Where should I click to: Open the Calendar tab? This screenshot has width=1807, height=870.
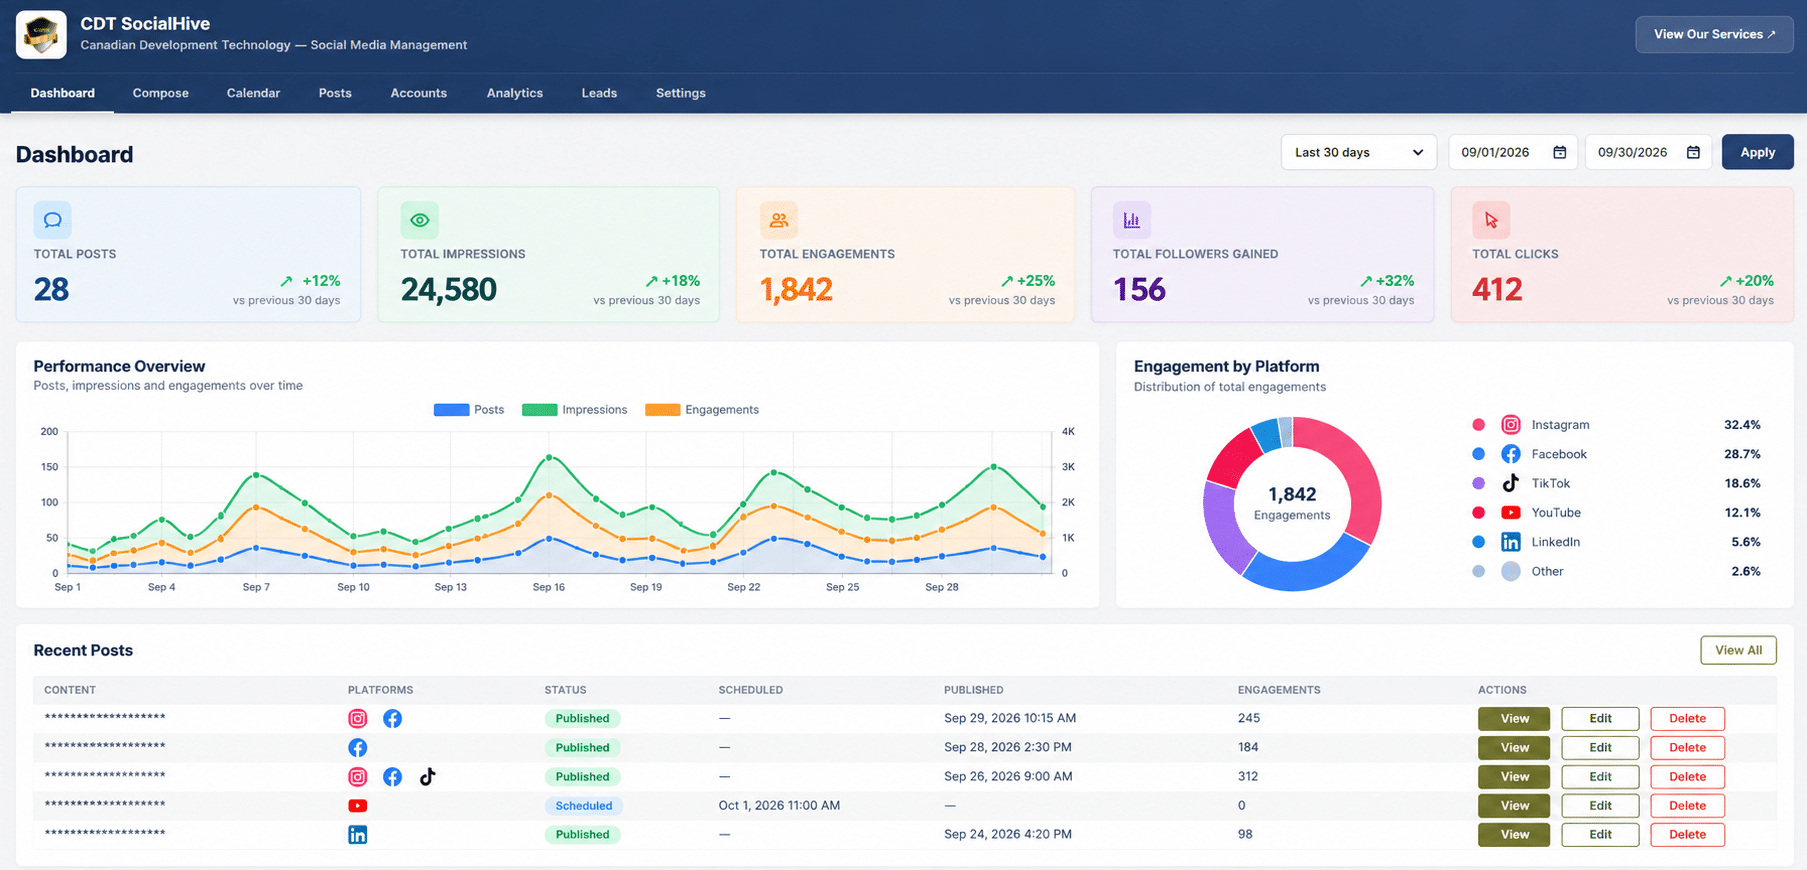(x=254, y=93)
